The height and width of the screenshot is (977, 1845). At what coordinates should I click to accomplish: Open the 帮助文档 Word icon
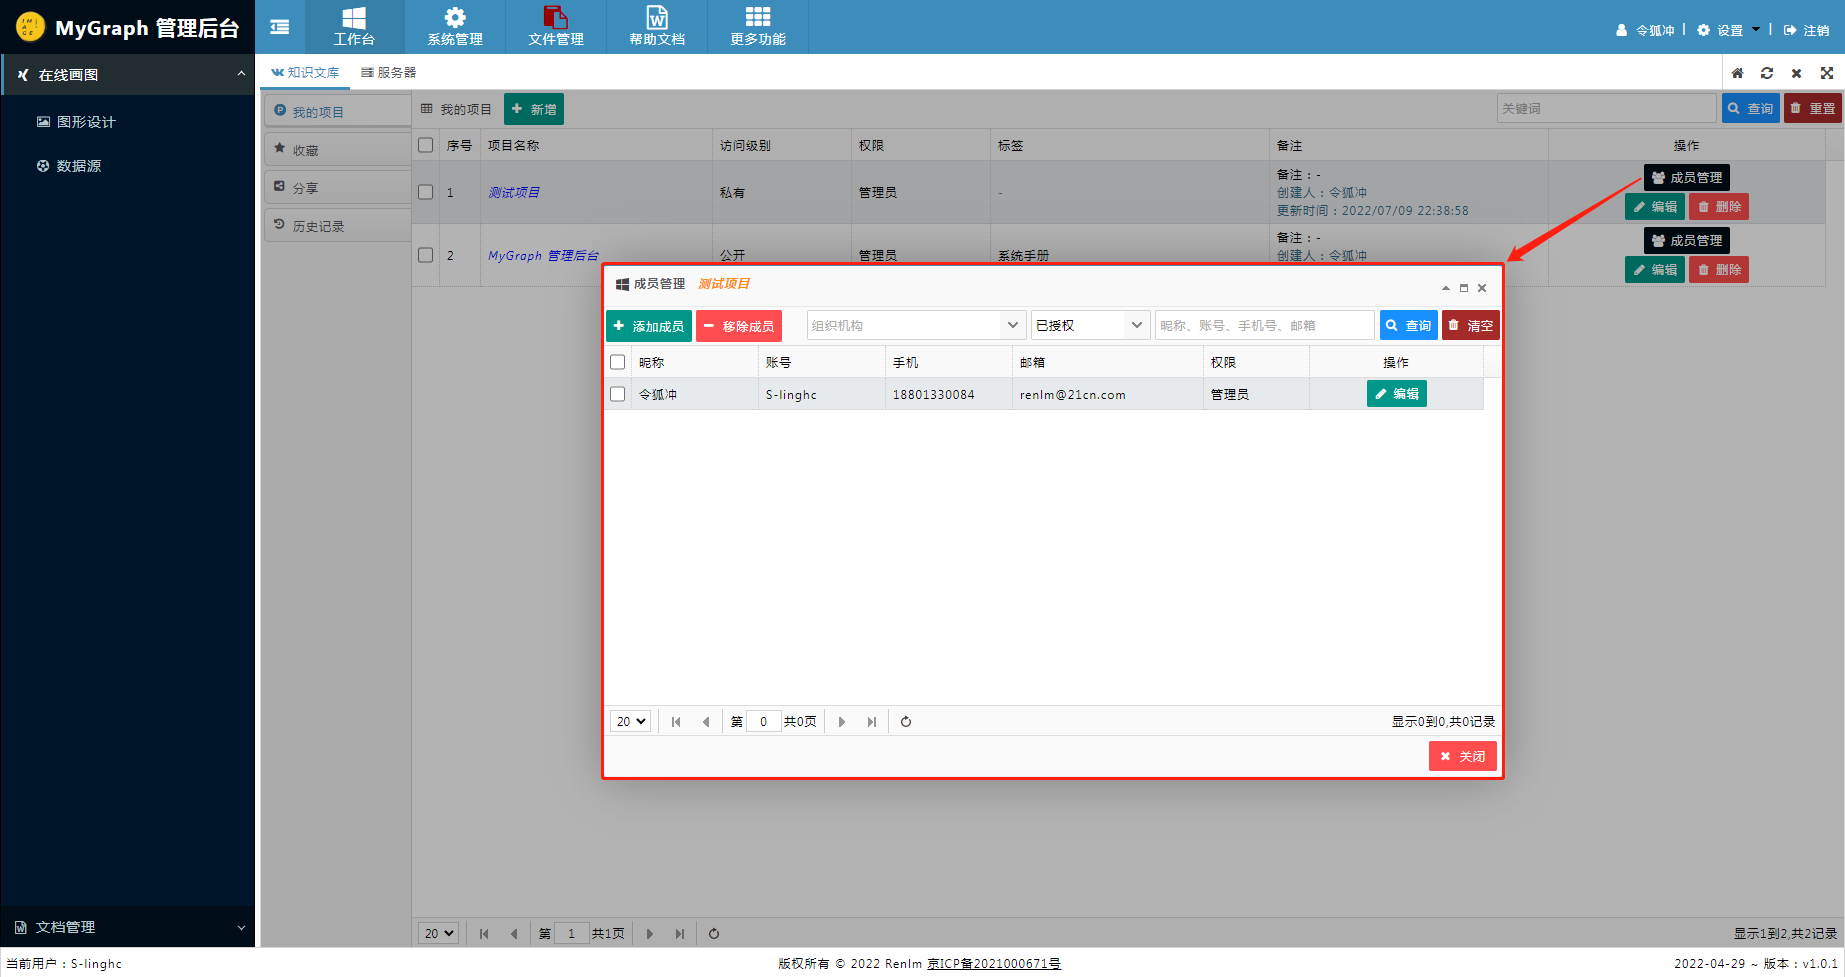point(657,27)
